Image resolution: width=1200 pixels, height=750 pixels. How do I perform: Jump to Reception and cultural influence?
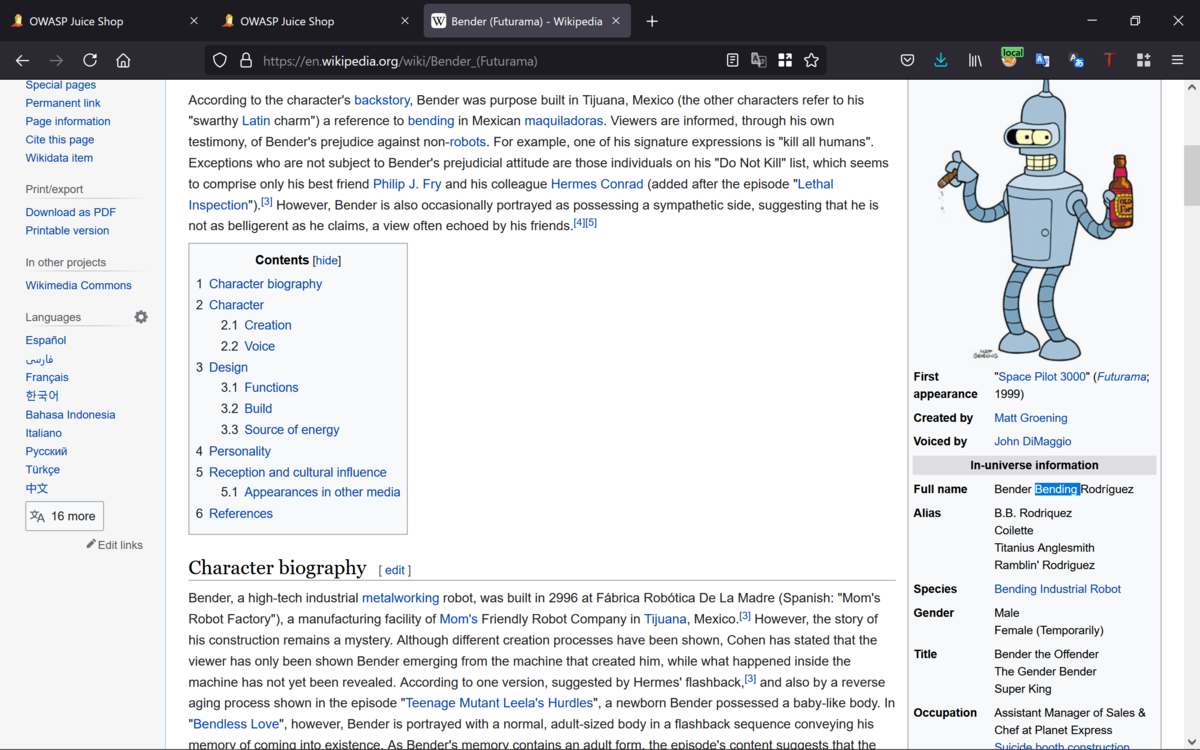297,472
